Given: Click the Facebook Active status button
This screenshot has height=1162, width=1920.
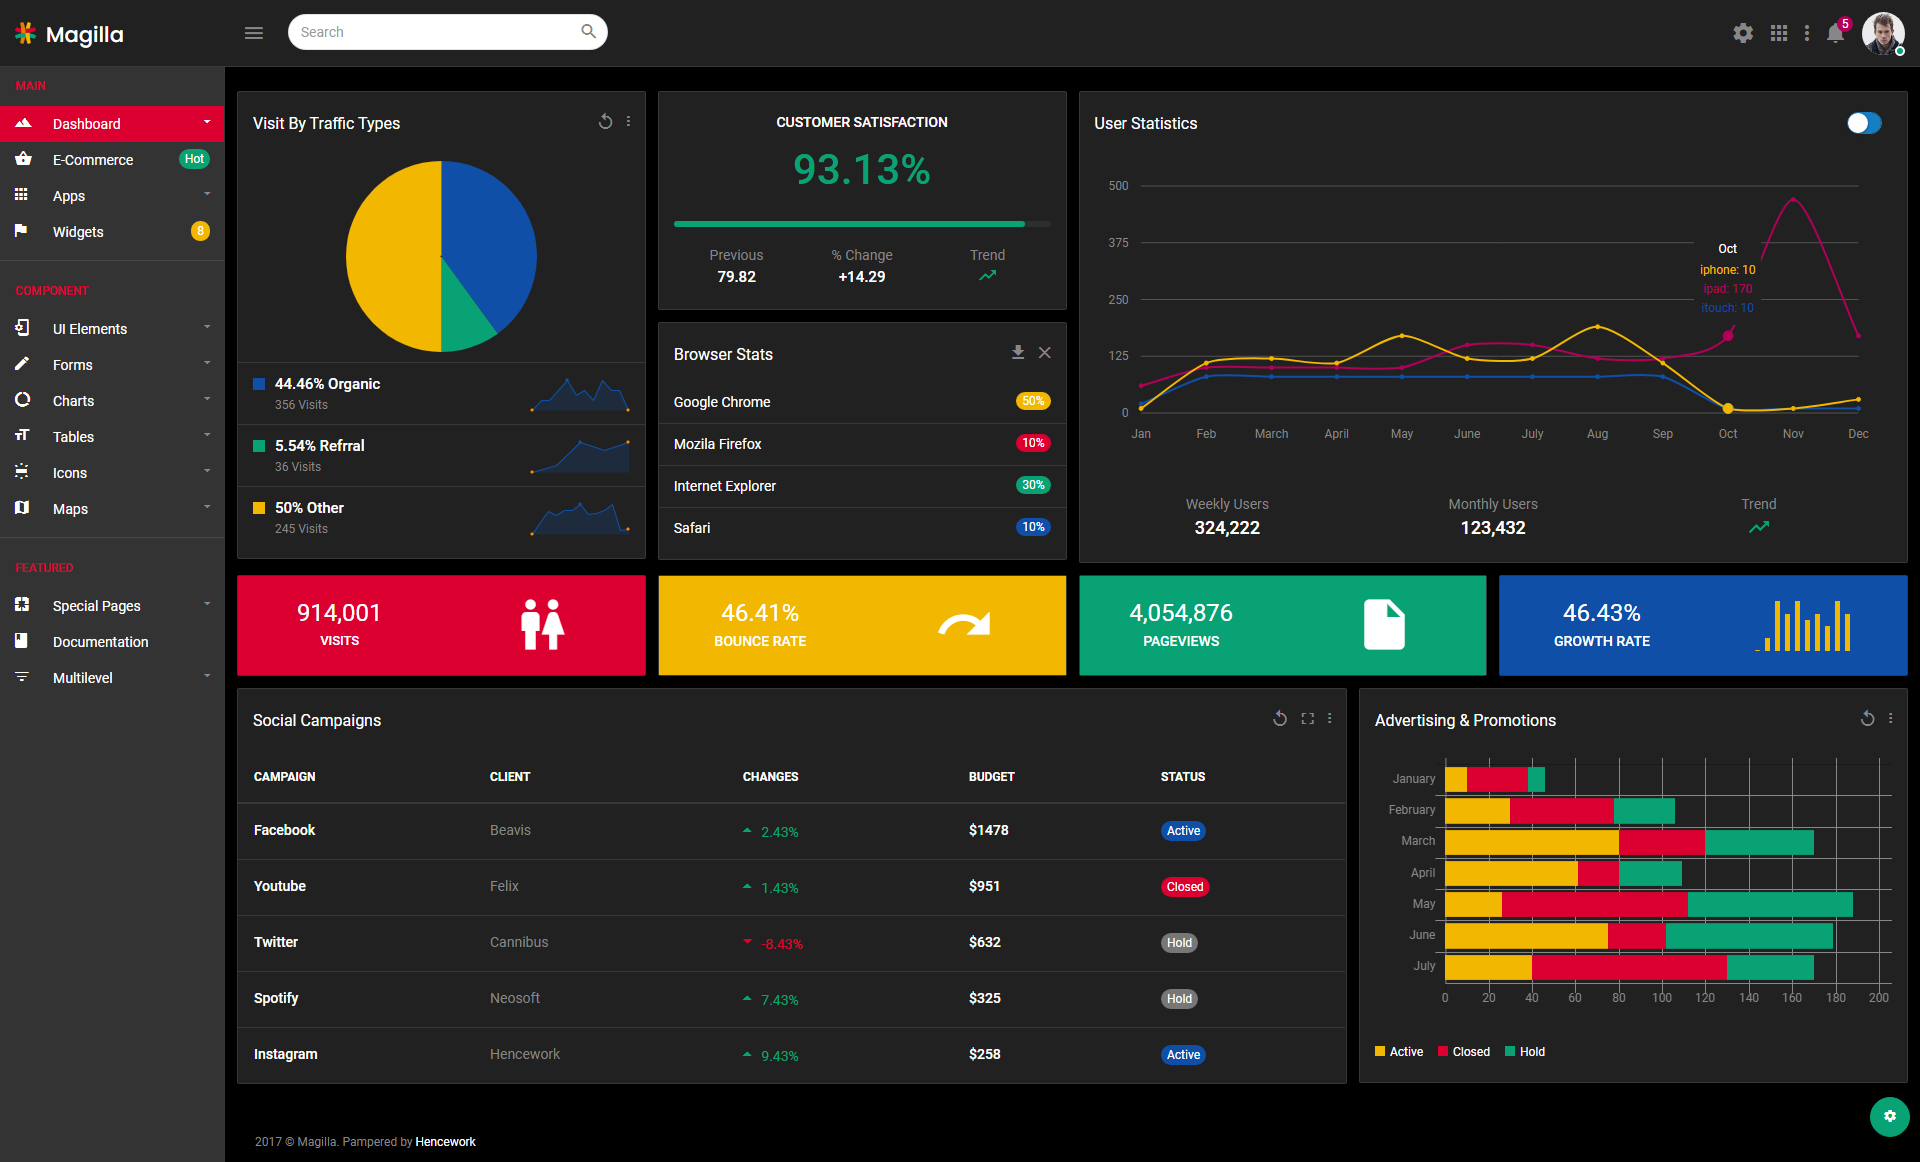Looking at the screenshot, I should 1182,830.
